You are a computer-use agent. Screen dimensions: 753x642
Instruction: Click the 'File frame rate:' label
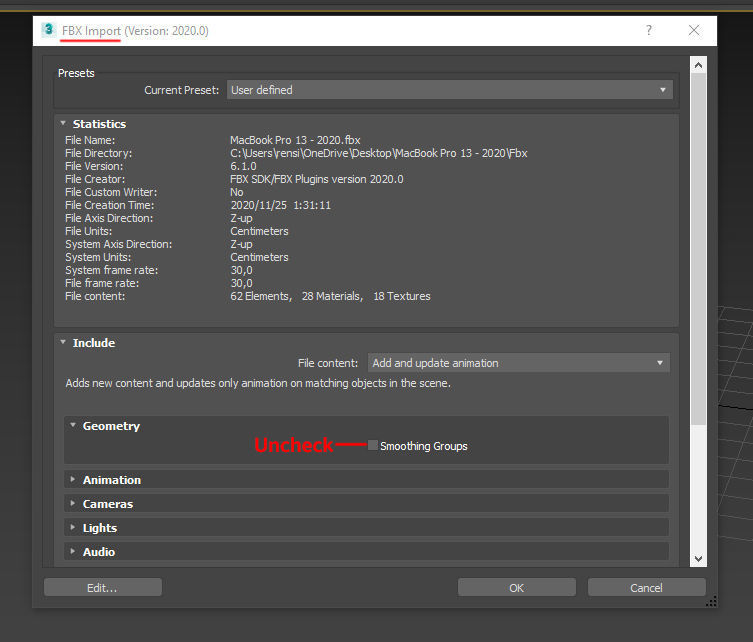click(x=102, y=283)
